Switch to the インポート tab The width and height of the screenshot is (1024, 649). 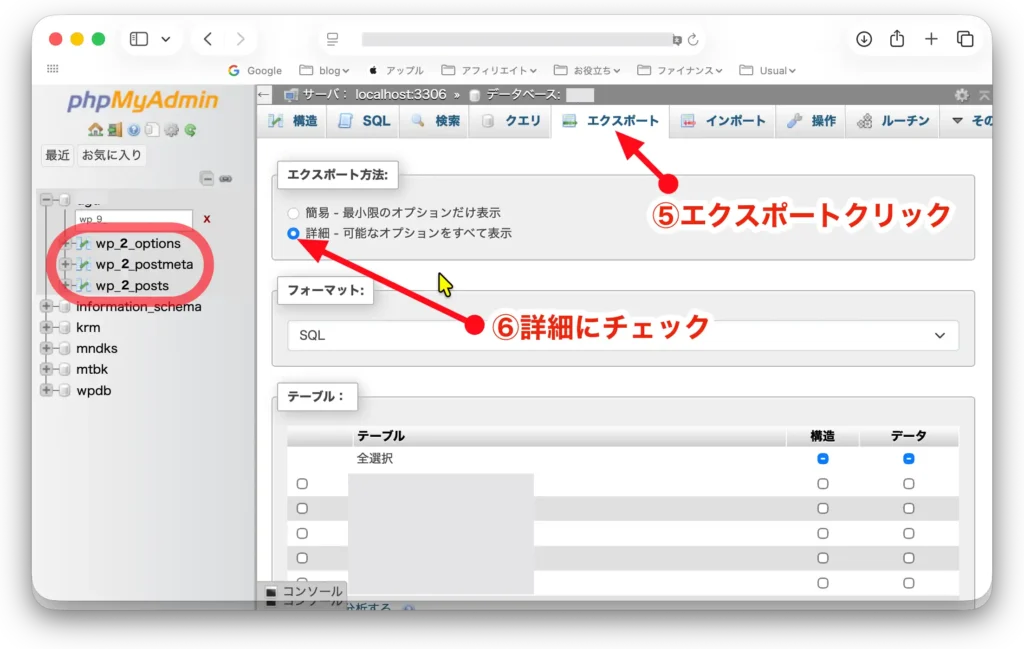coord(723,121)
